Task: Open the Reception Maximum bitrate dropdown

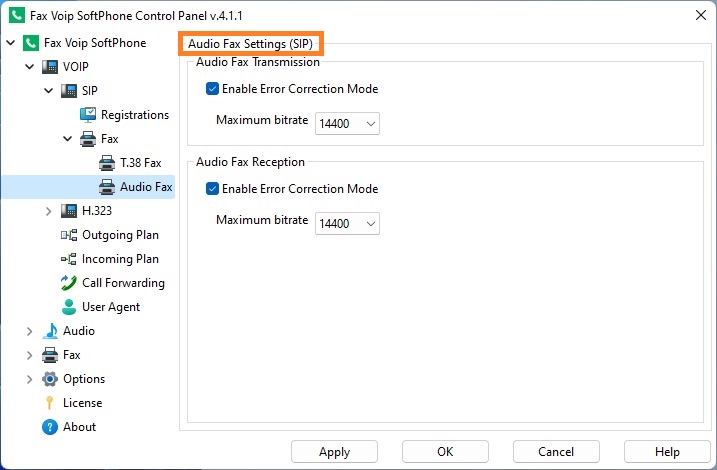Action: (x=347, y=224)
